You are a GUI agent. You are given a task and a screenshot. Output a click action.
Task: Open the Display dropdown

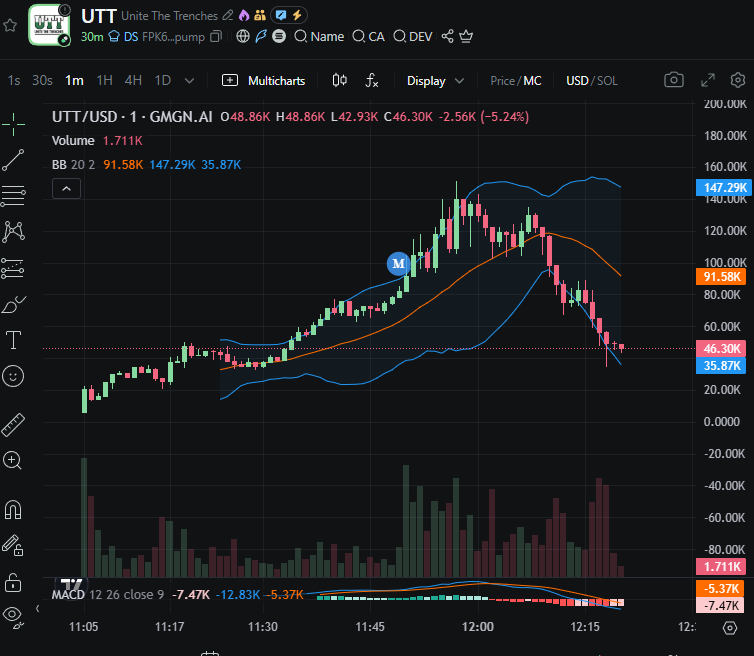[436, 81]
